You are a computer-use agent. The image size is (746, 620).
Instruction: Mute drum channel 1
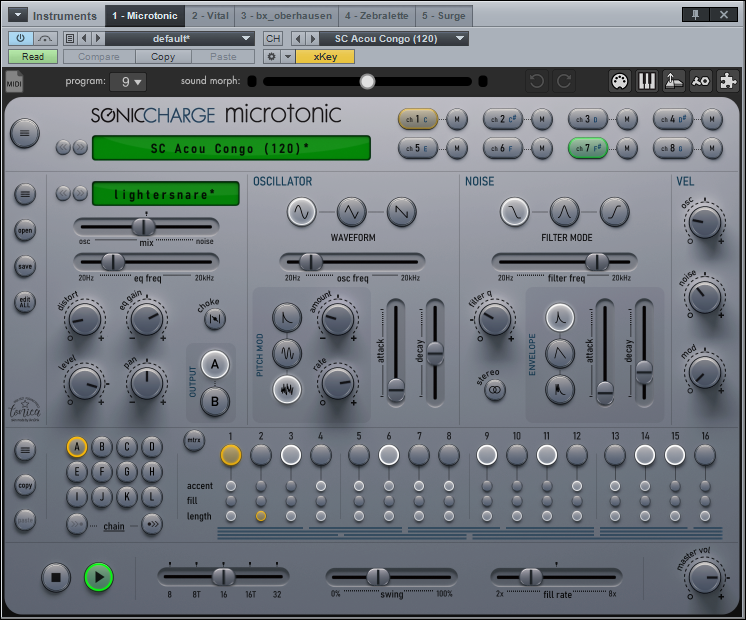457,119
